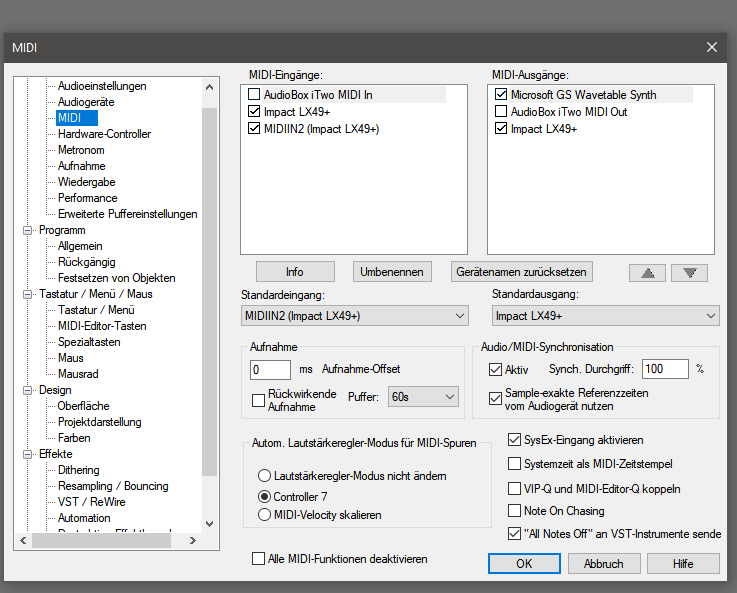737x593 pixels.
Task: Collapse the Programm tree section
Action: point(28,230)
